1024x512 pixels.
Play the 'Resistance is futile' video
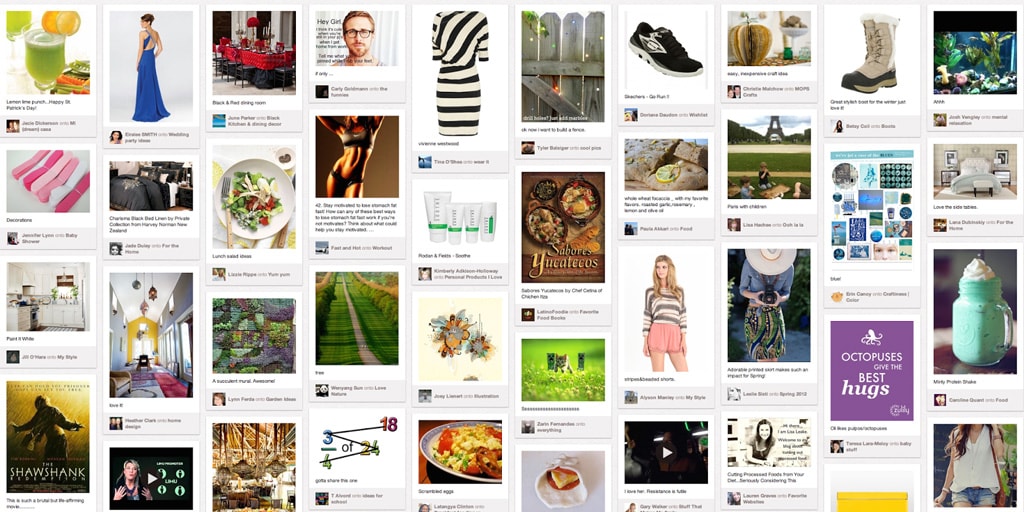666,453
